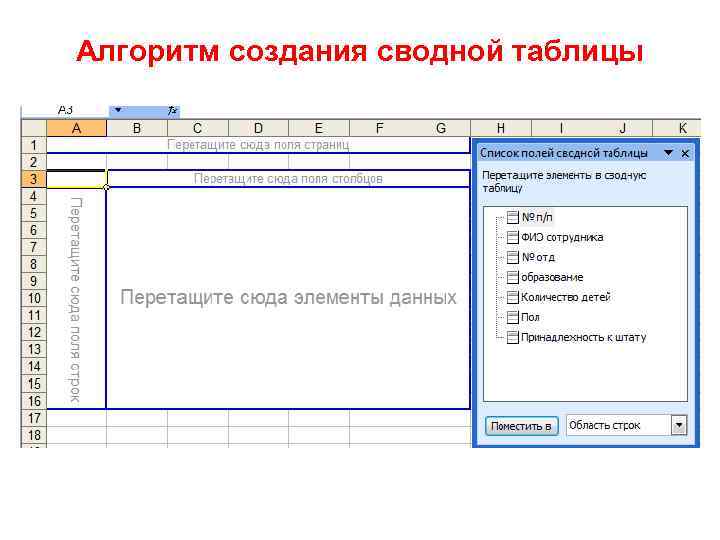The height and width of the screenshot is (540, 720).
Task: Click the № п/п field name
Action: (x=537, y=217)
